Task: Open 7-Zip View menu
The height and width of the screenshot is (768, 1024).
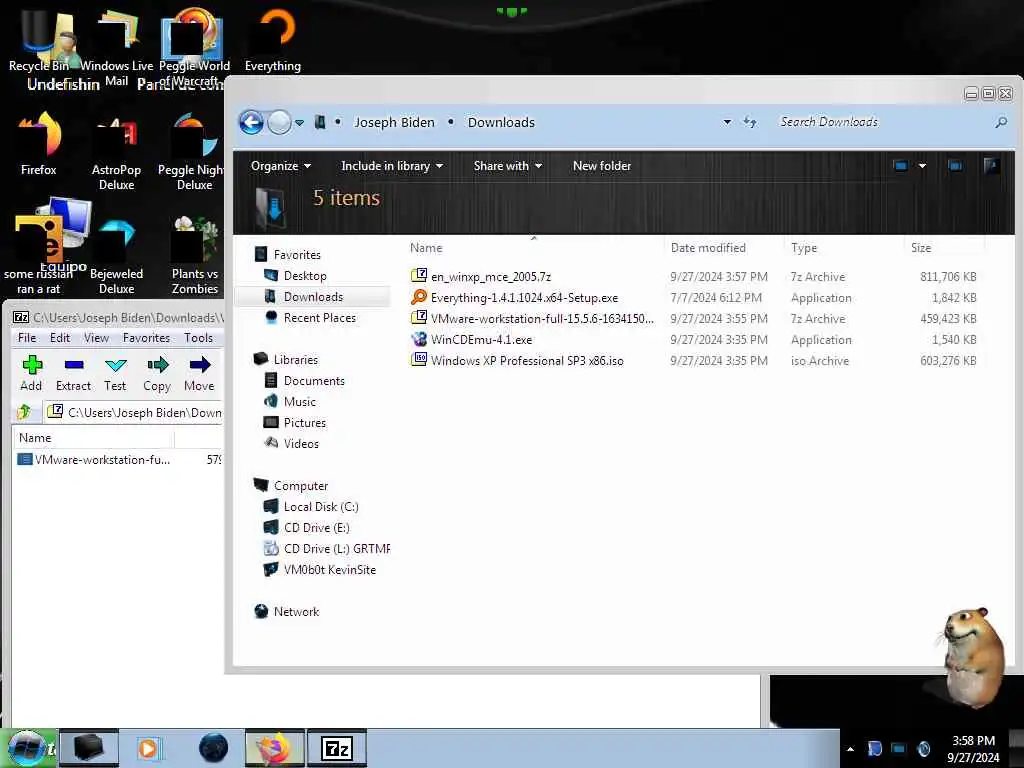Action: 96,338
